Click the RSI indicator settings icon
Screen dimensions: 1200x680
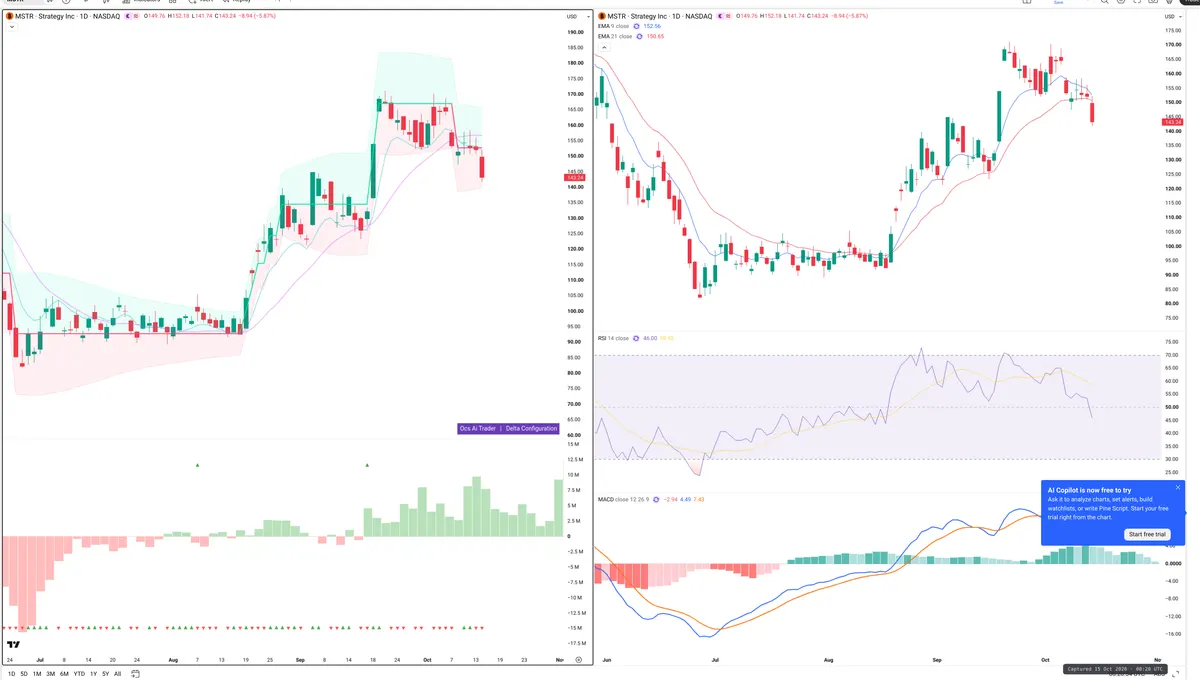[x=637, y=338]
